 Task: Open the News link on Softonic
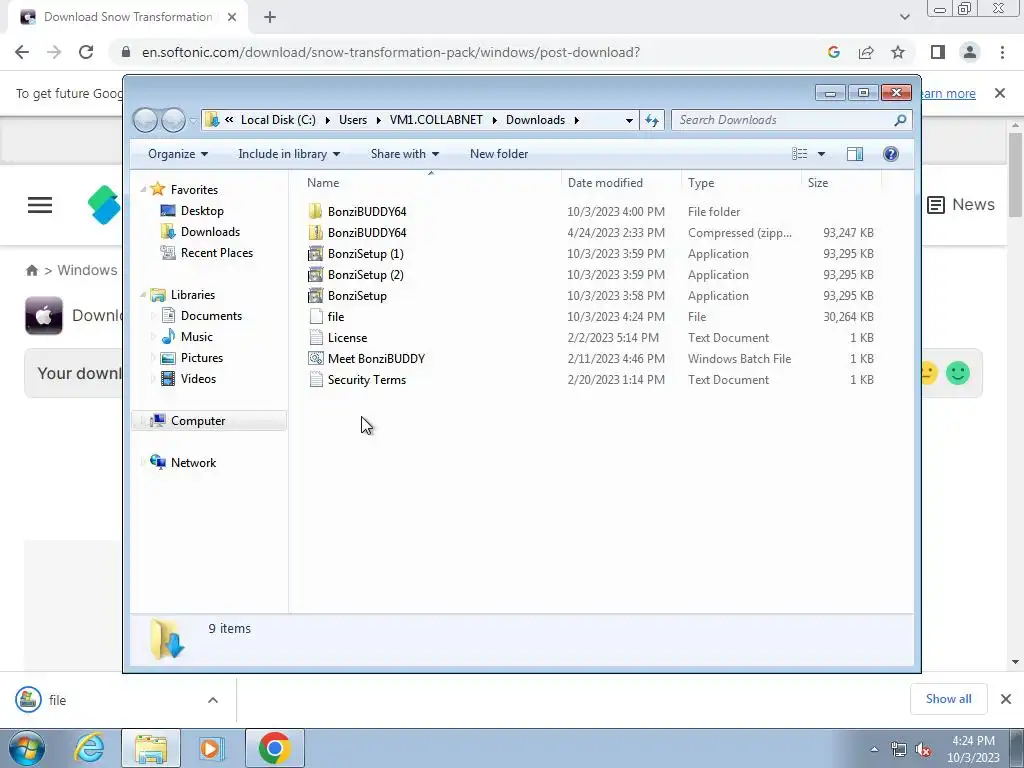click(x=961, y=204)
